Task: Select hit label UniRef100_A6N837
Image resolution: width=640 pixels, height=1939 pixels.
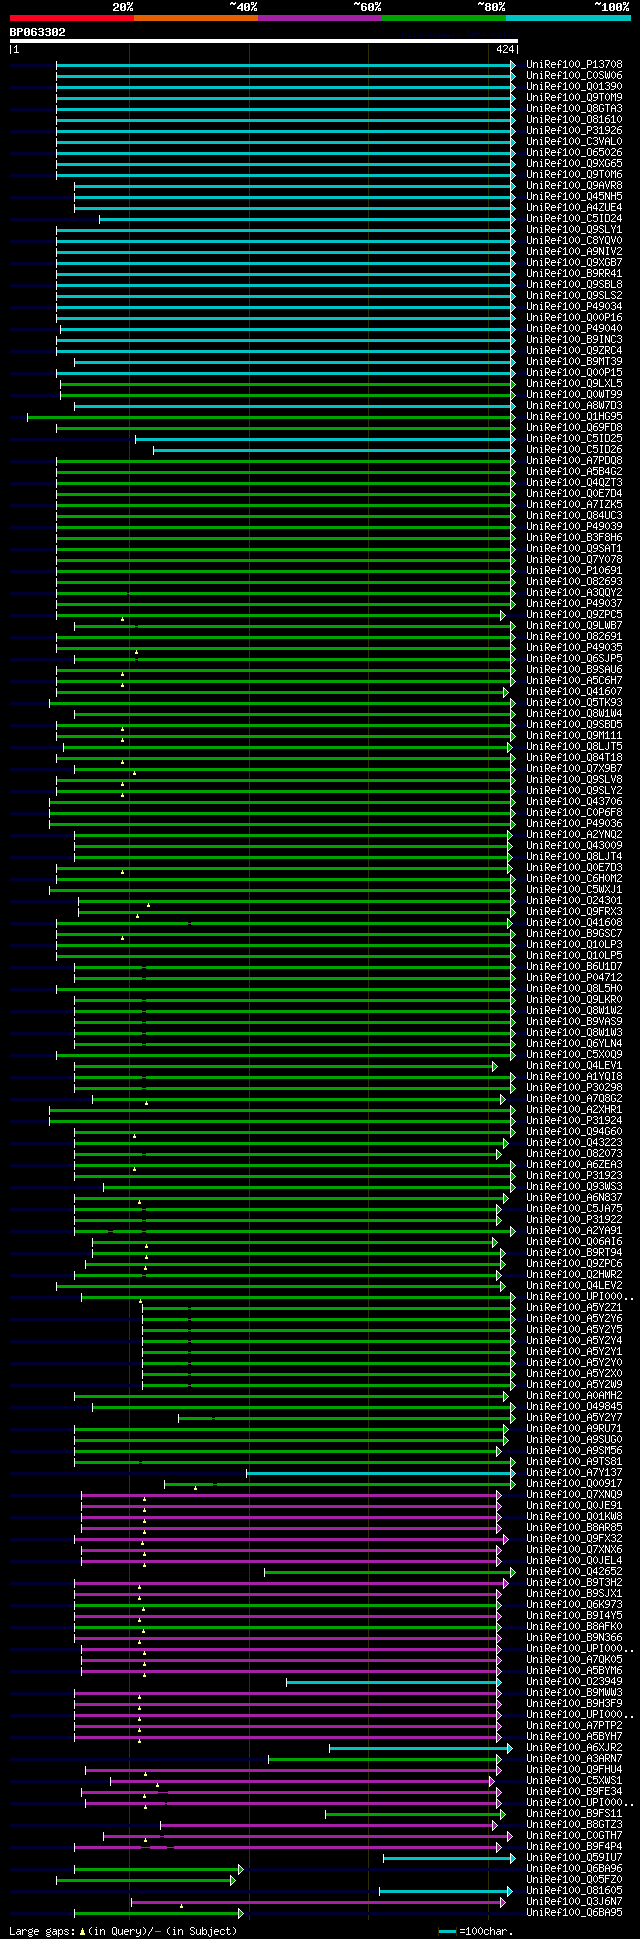Action: pyautogui.click(x=574, y=1198)
